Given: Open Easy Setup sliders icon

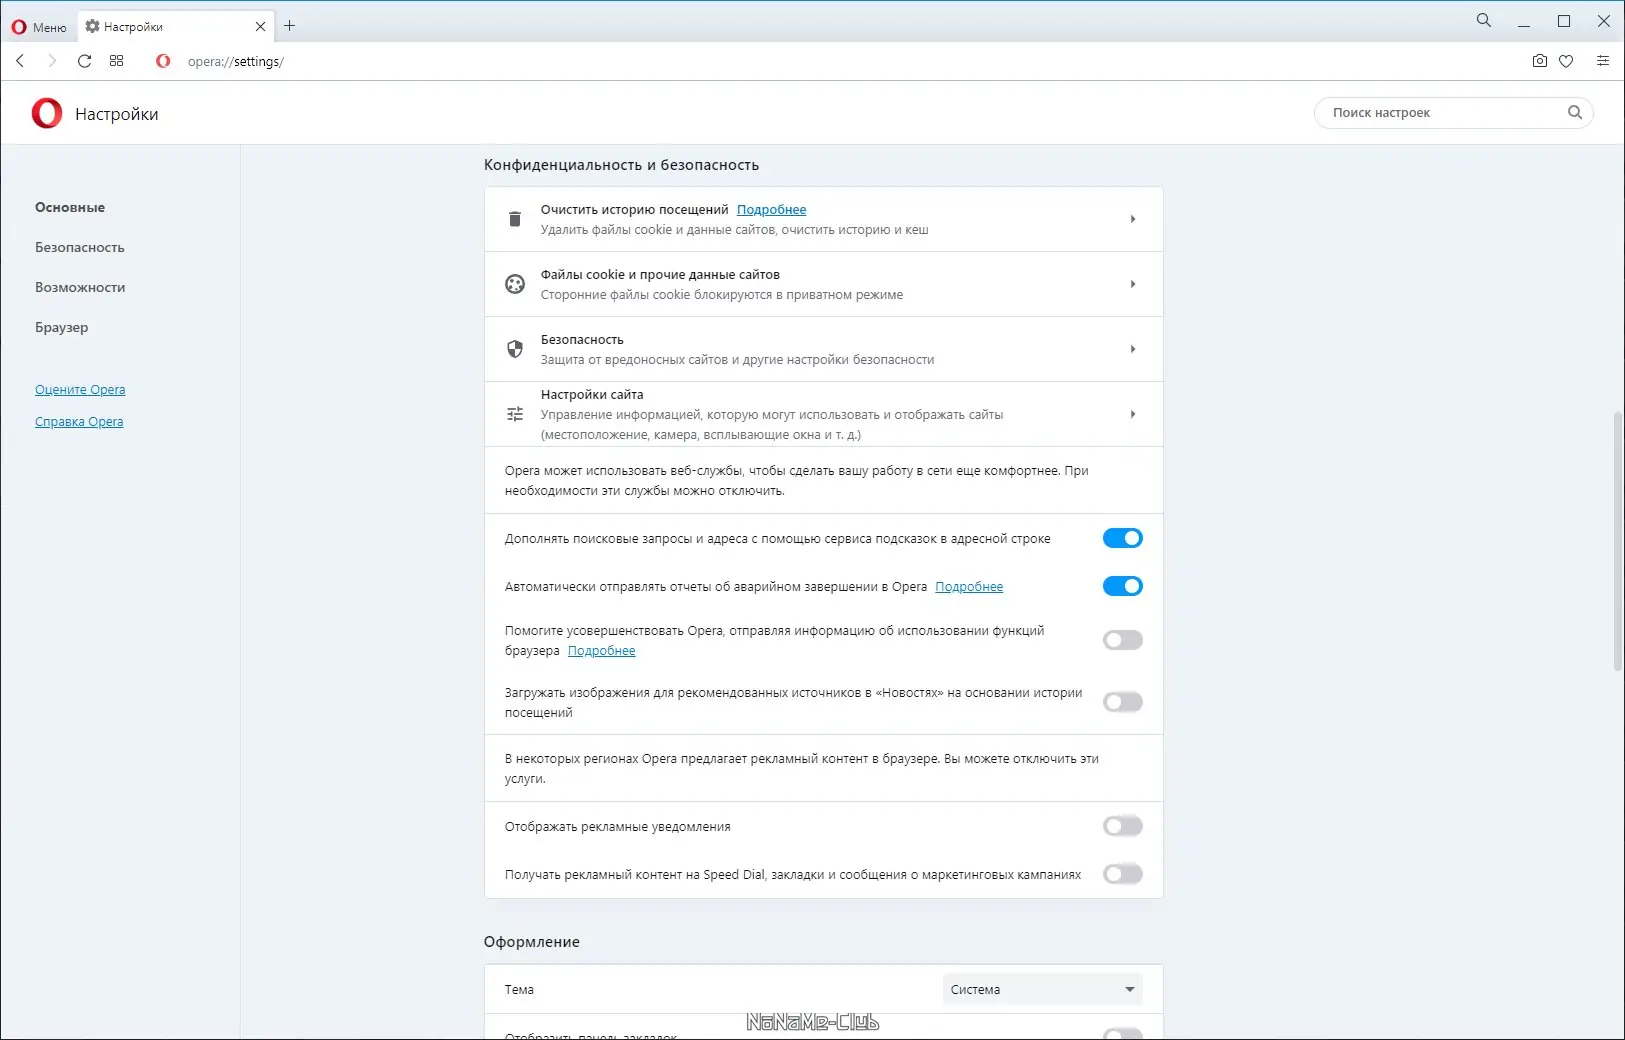Looking at the screenshot, I should coord(1602,61).
